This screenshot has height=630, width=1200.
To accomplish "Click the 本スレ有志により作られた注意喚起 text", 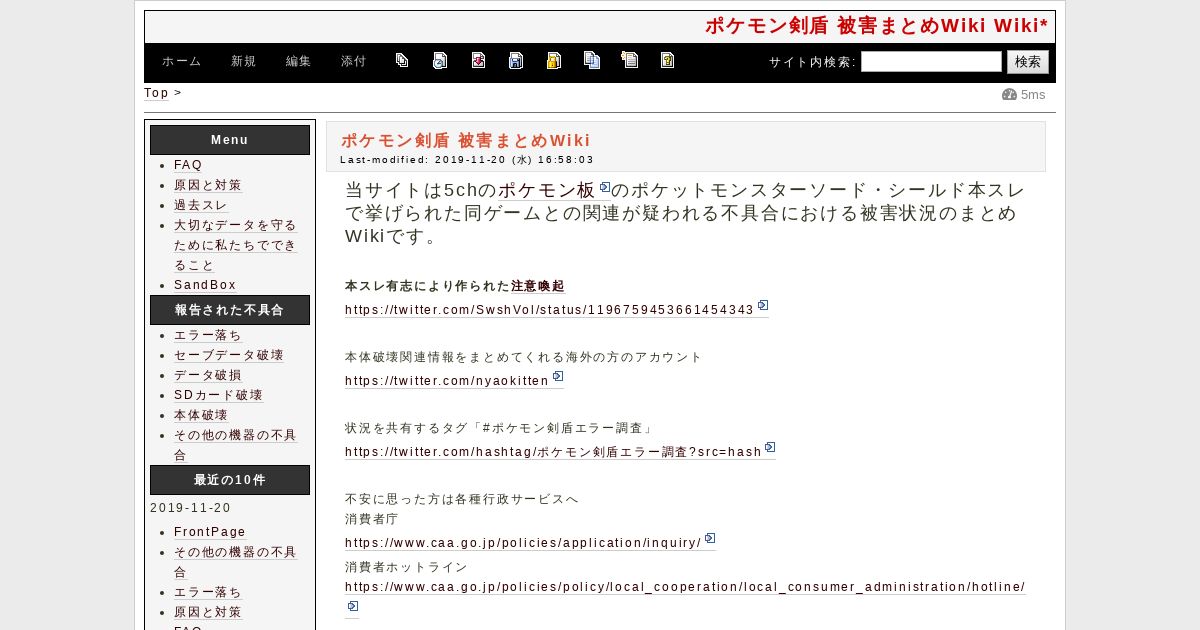I will pyautogui.click(x=455, y=286).
